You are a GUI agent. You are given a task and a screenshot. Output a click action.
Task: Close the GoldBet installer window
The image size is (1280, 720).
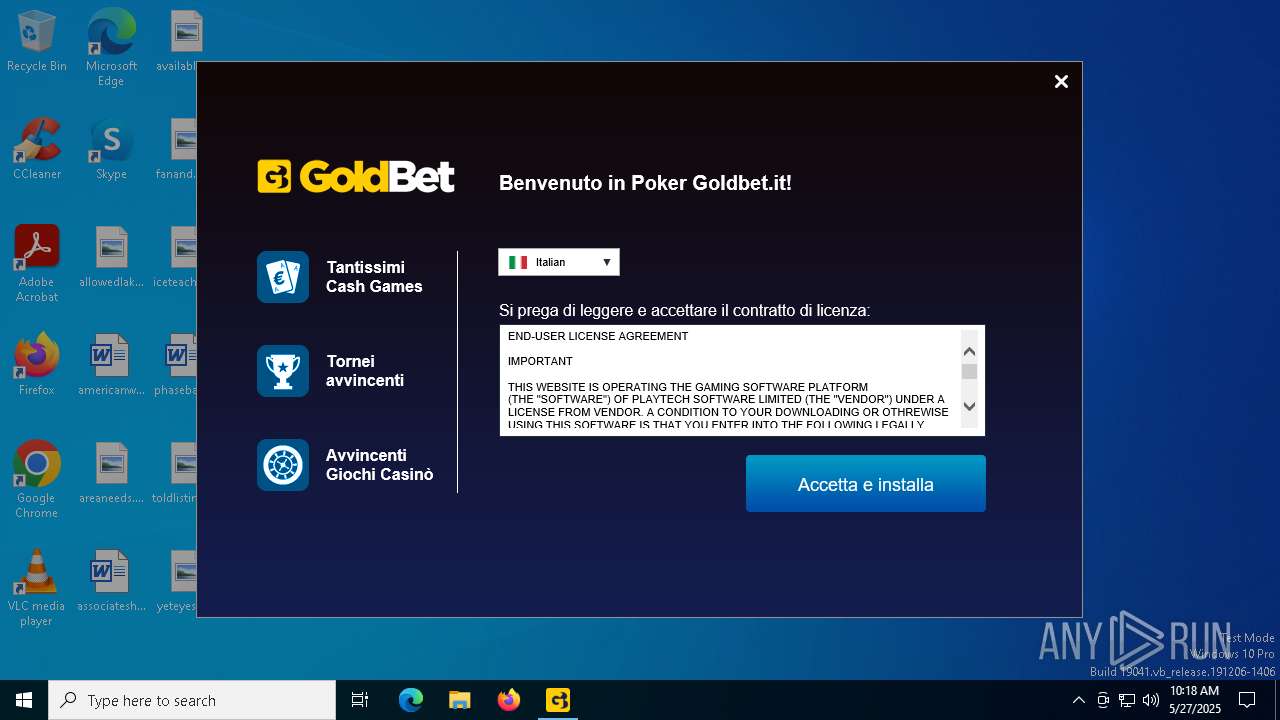pos(1061,82)
